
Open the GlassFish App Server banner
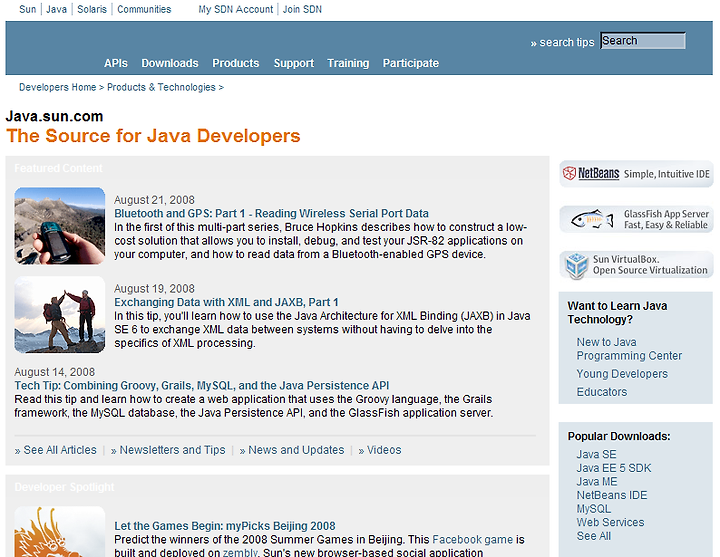click(x=636, y=219)
